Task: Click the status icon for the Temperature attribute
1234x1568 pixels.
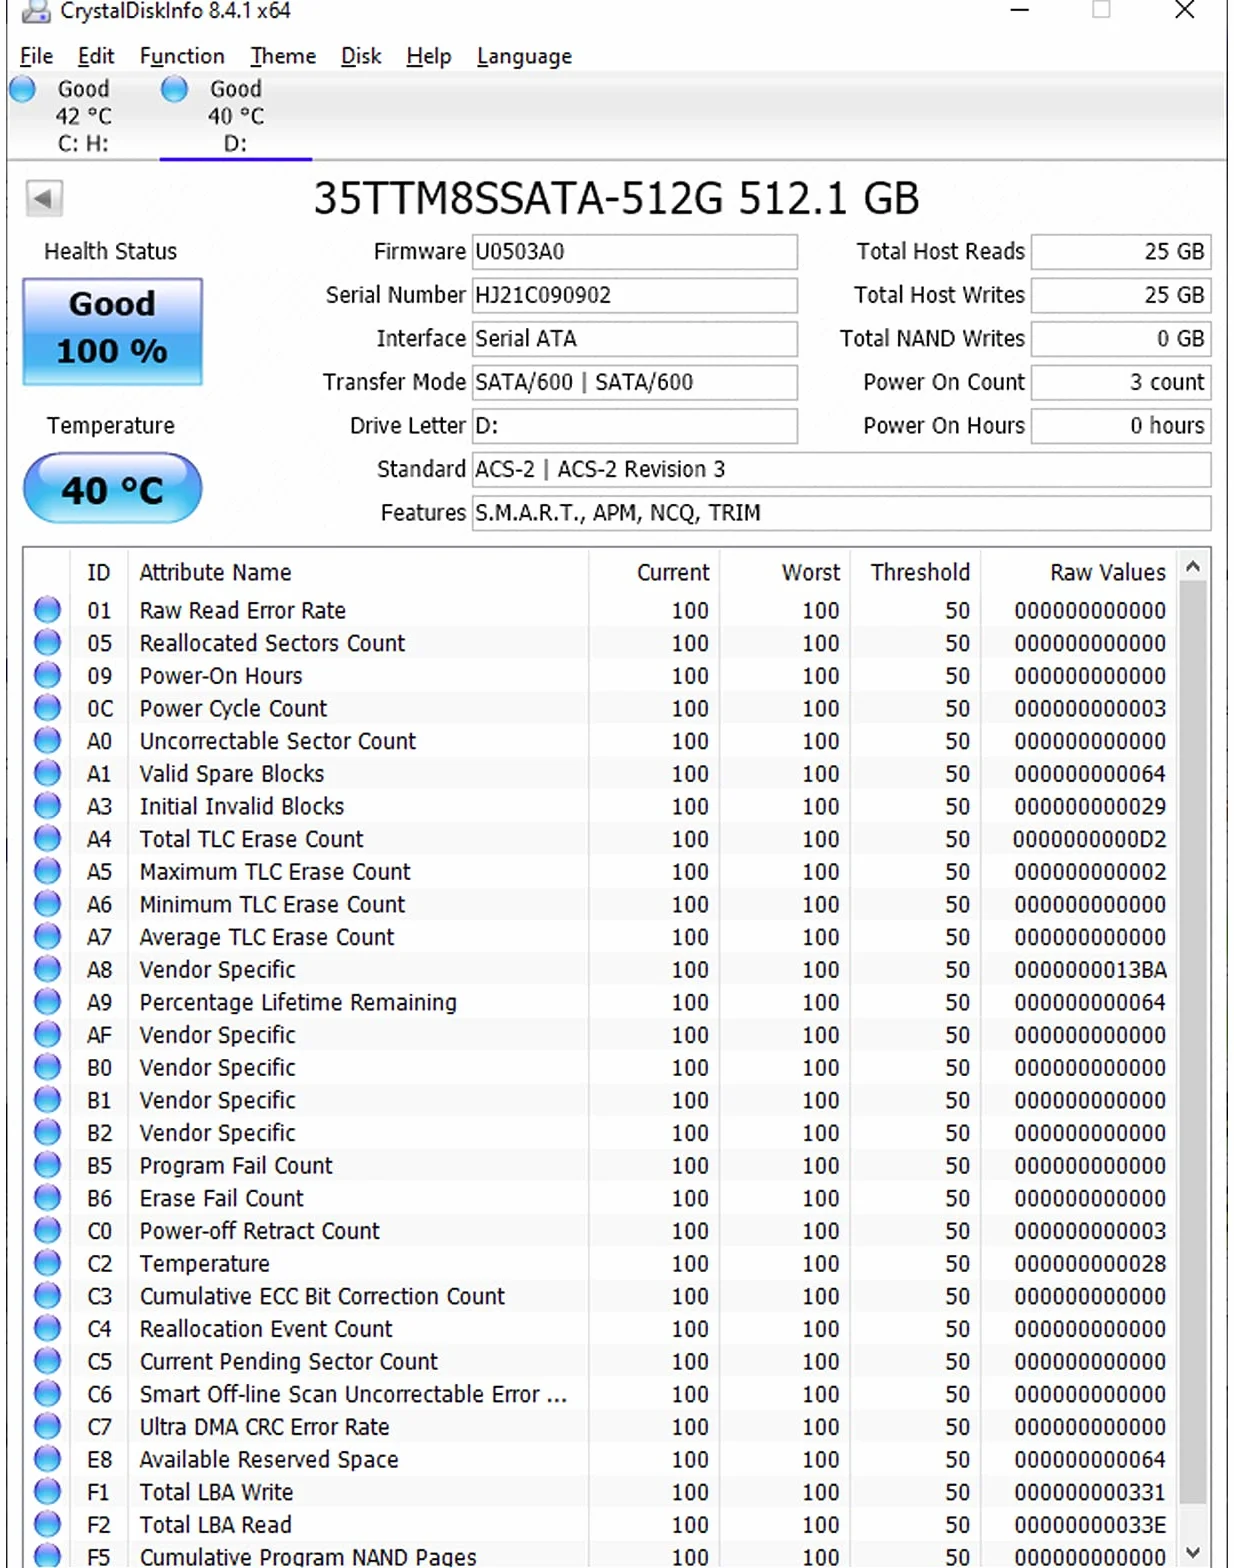Action: point(47,1263)
